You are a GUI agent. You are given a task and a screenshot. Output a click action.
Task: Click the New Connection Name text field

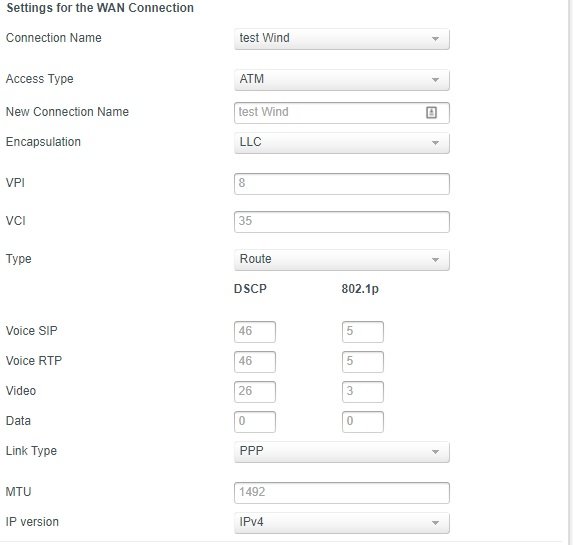[342, 113]
